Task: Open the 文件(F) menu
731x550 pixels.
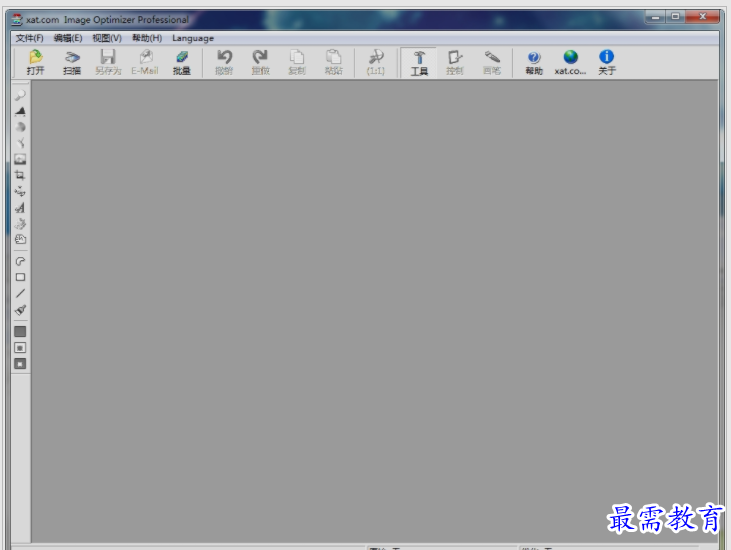Action: pyautogui.click(x=29, y=38)
